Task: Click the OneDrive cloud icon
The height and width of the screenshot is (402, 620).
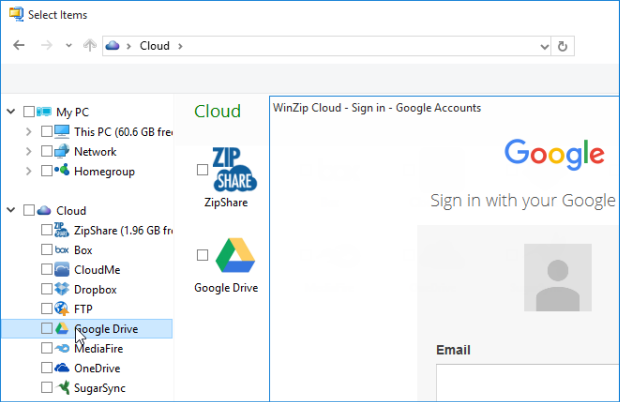Action: [62, 368]
